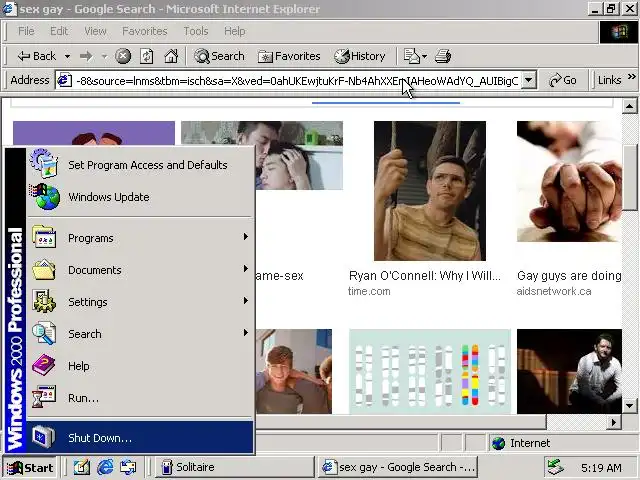Open the clasped hands thumbnail
The height and width of the screenshot is (480, 640).
(569, 181)
